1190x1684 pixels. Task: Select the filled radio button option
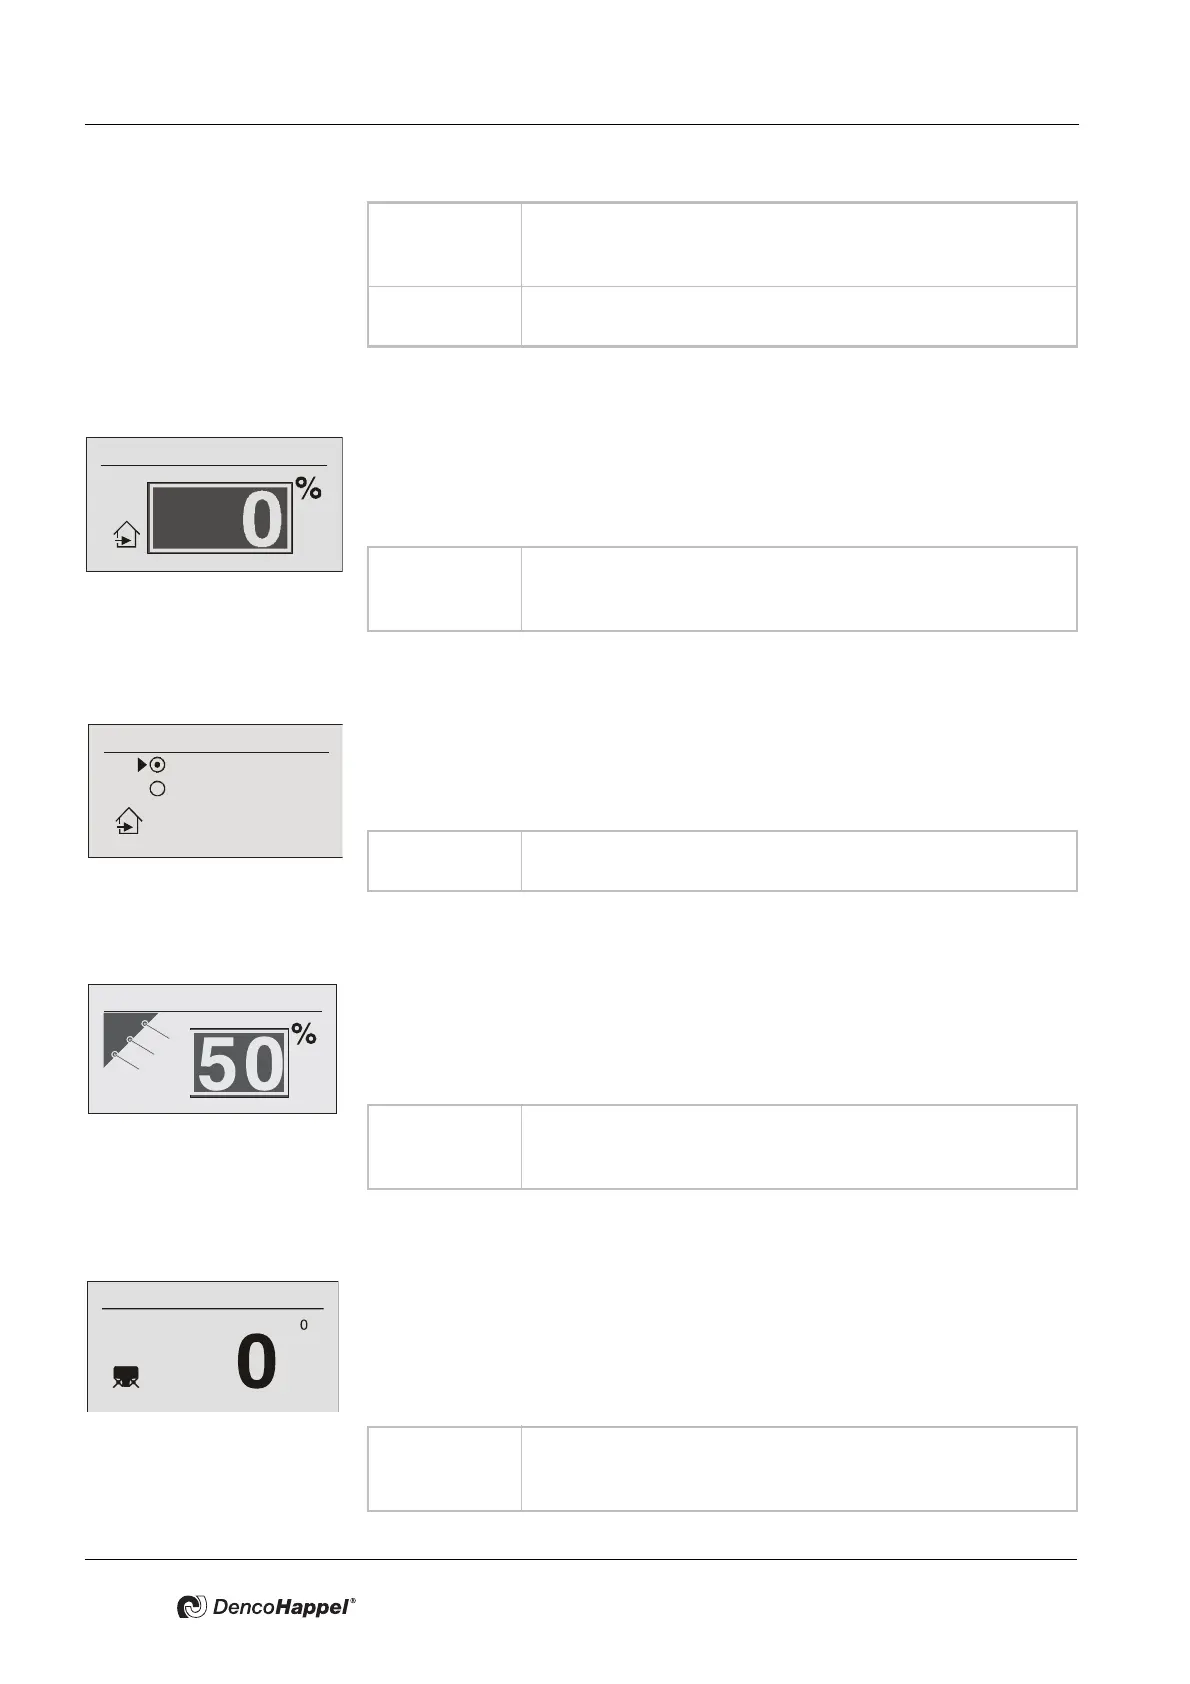click(x=158, y=765)
